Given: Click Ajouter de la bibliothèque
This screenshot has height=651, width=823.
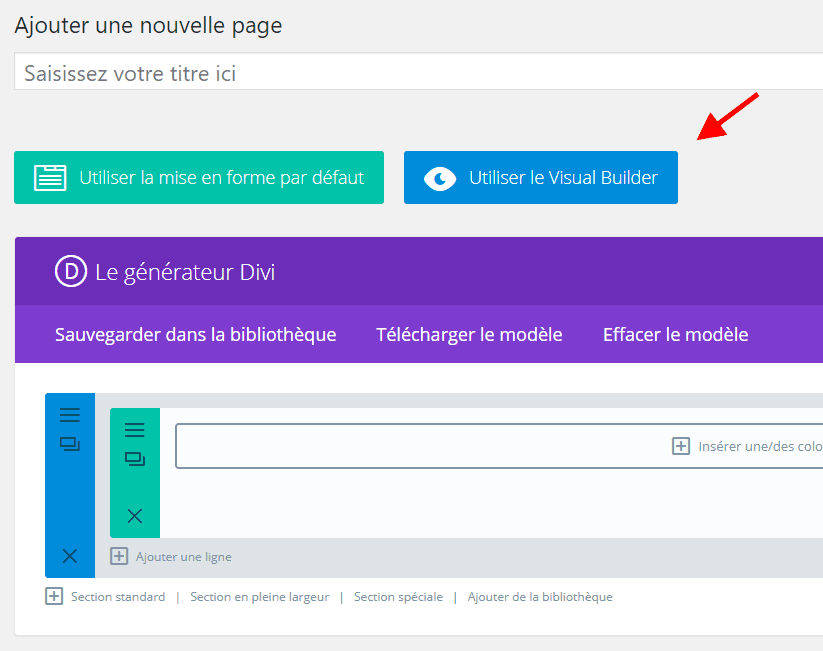Looking at the screenshot, I should click(540, 597).
